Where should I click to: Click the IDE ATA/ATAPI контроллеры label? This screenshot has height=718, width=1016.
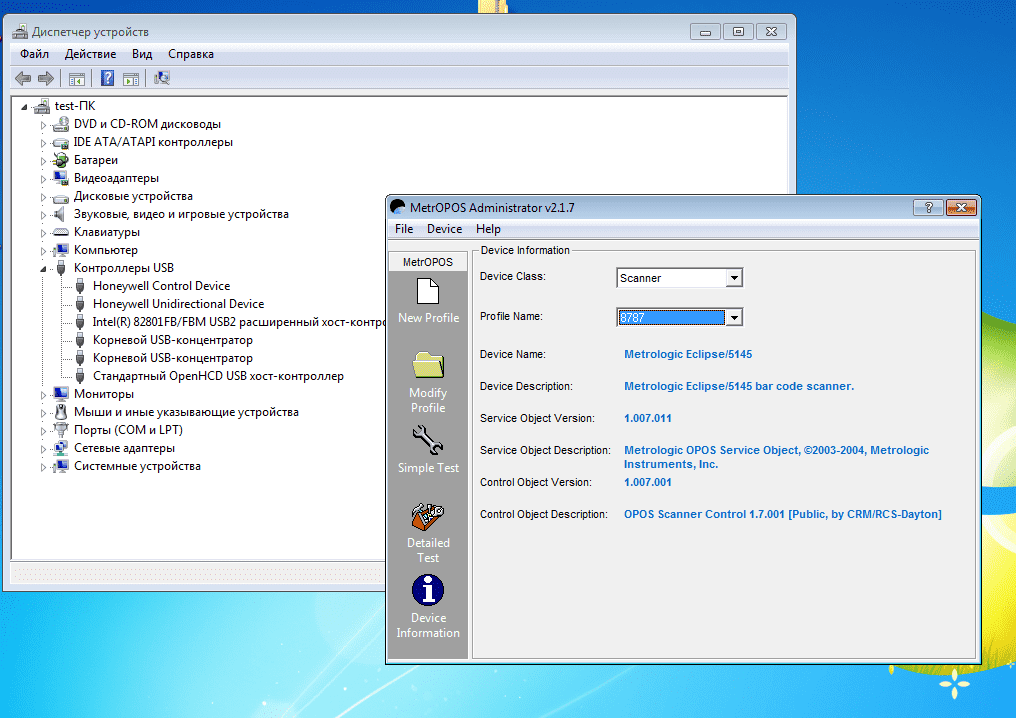pyautogui.click(x=153, y=142)
